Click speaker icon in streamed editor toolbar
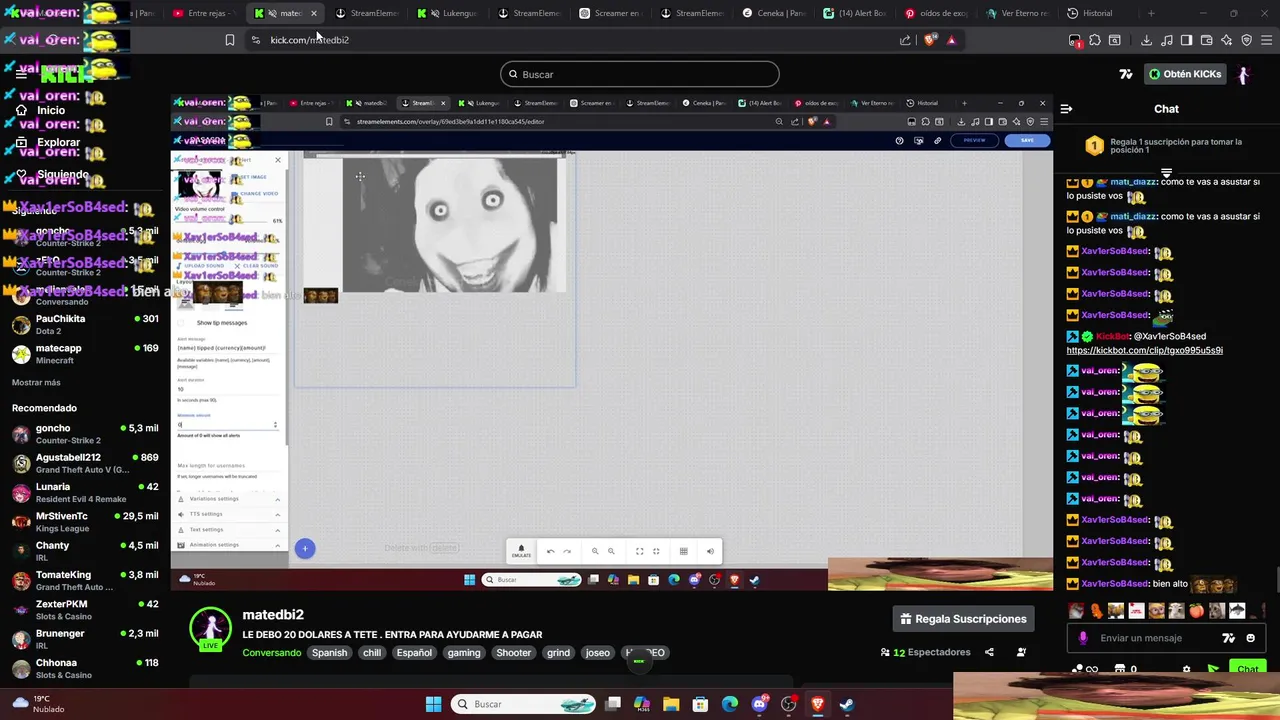The image size is (1280, 720). click(x=710, y=551)
